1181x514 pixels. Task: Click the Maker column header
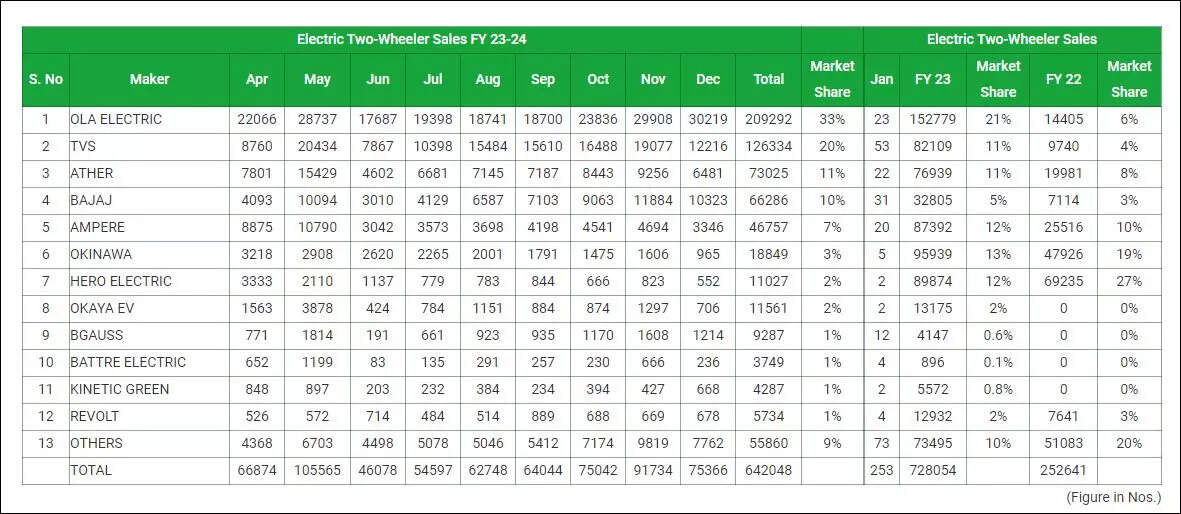(149, 79)
